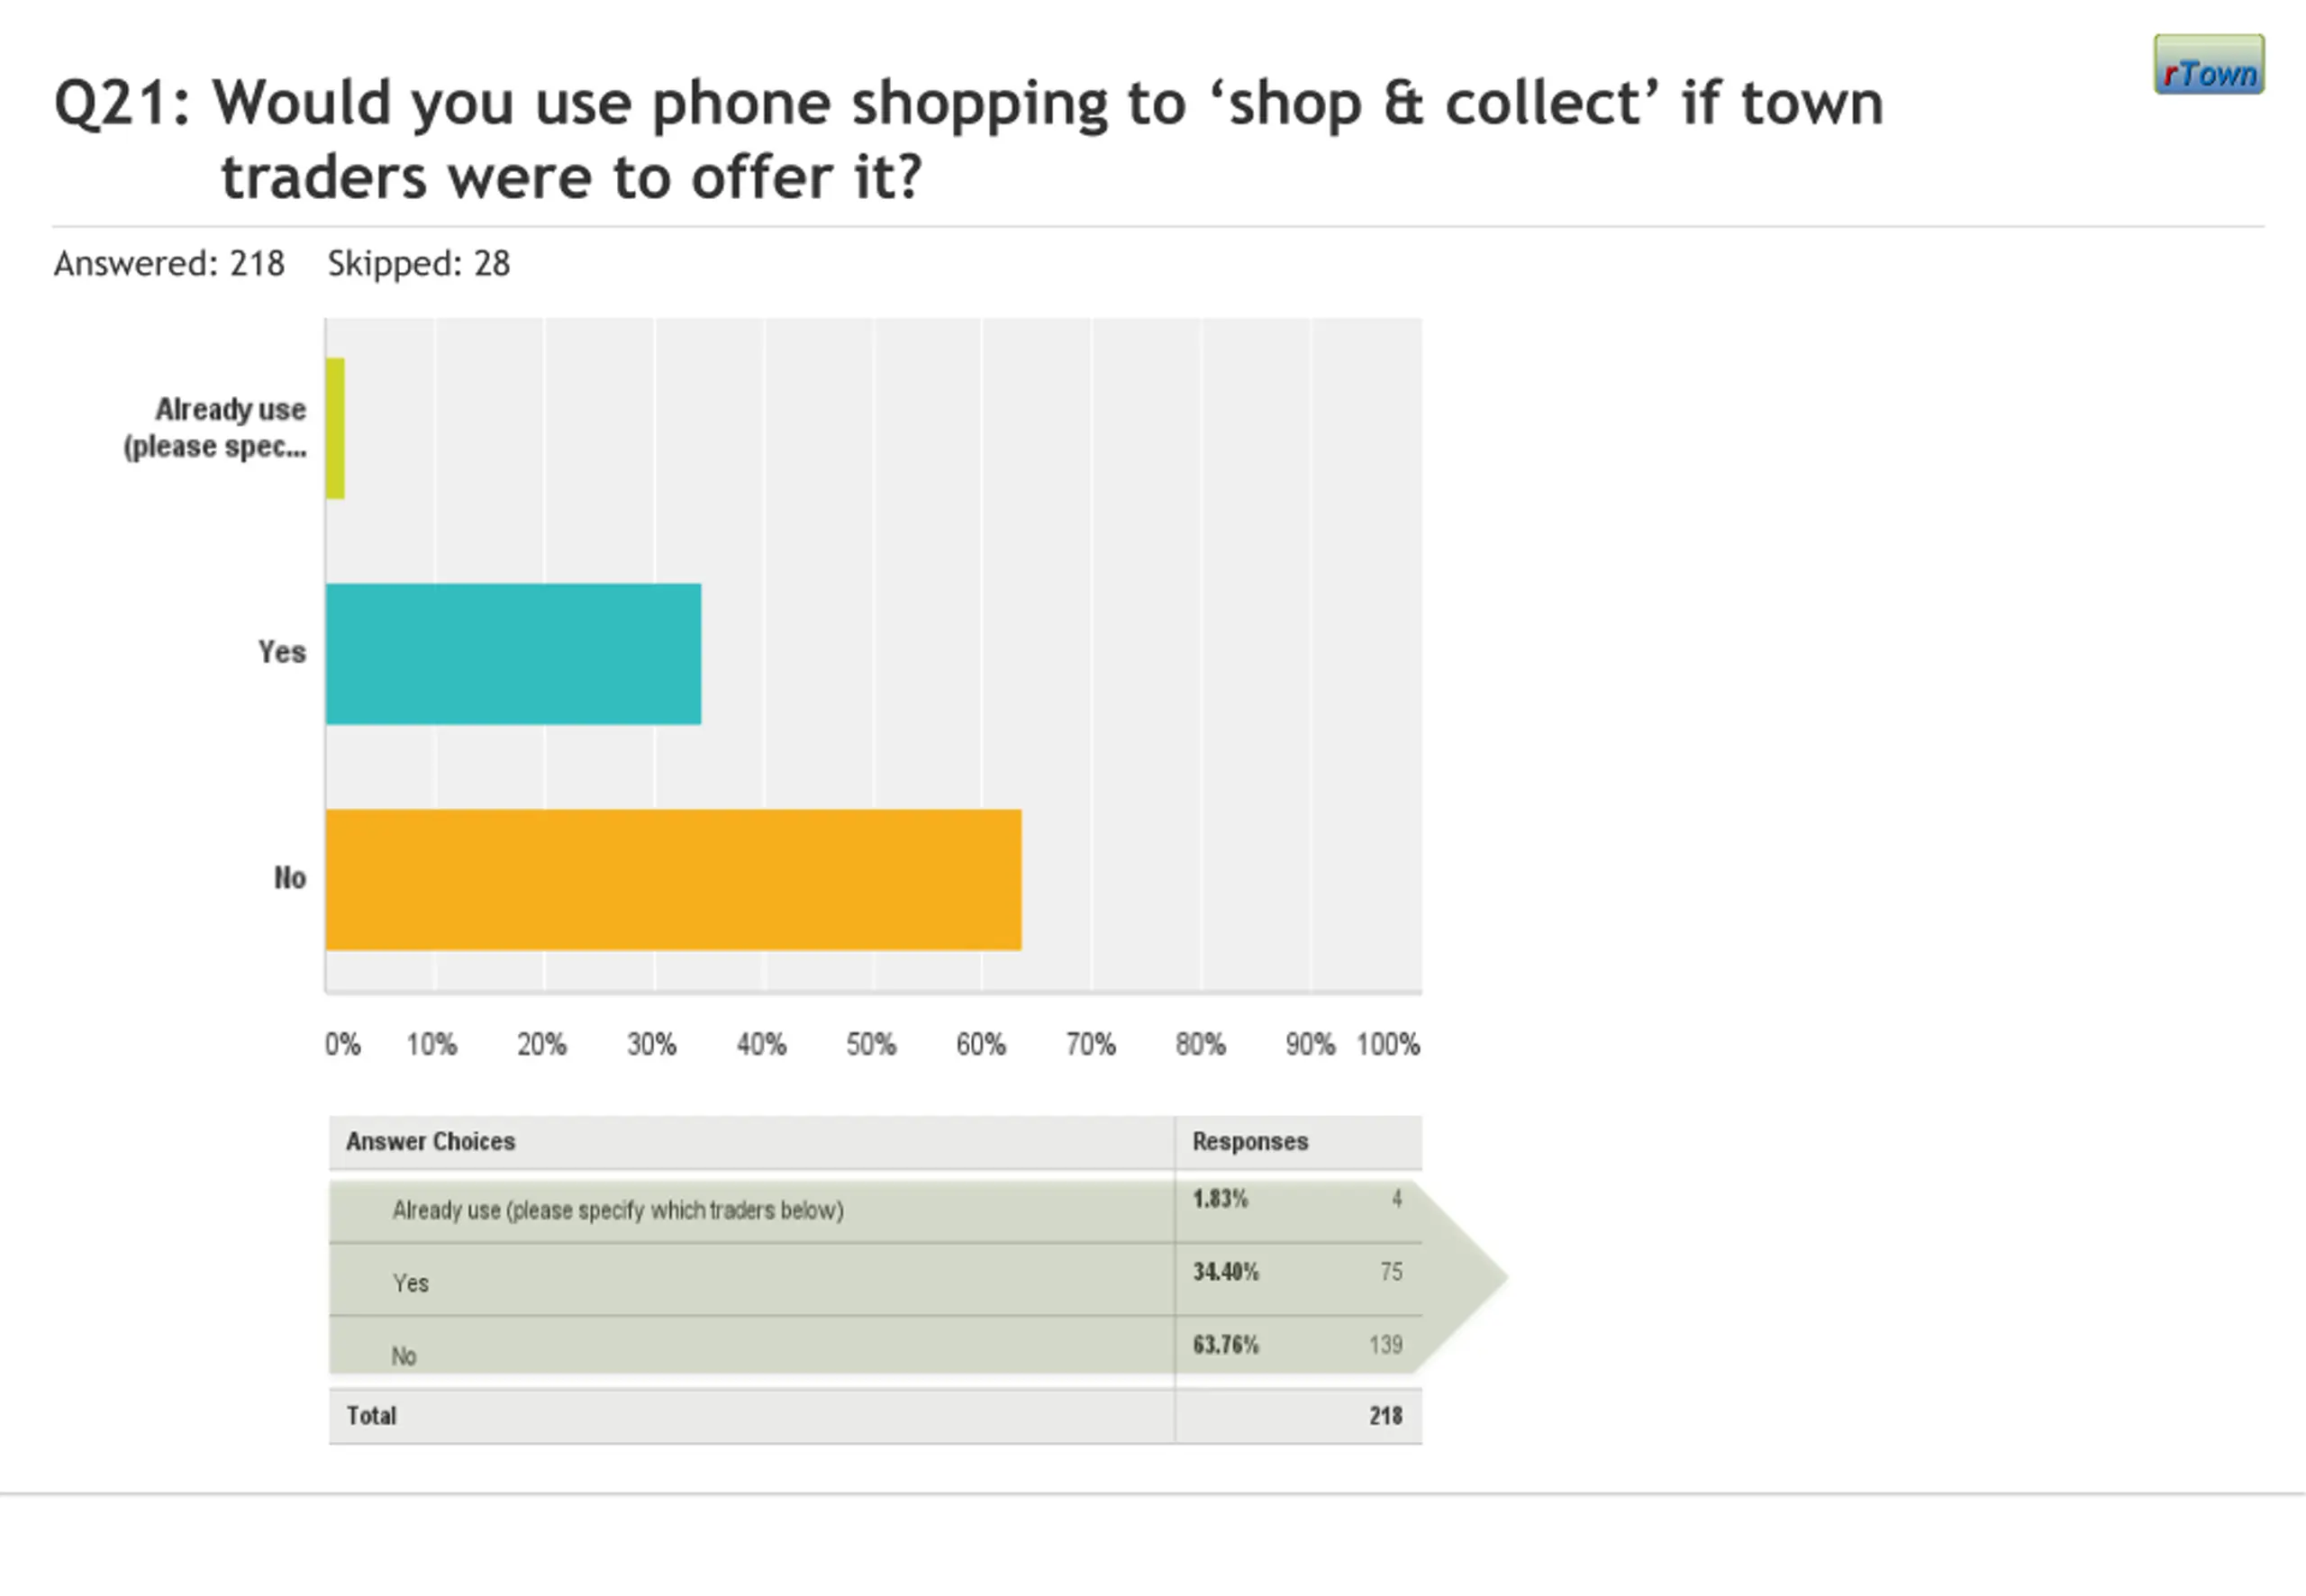Click the 'Answer Choices' column header
The image size is (2306, 1596).
tap(430, 1141)
